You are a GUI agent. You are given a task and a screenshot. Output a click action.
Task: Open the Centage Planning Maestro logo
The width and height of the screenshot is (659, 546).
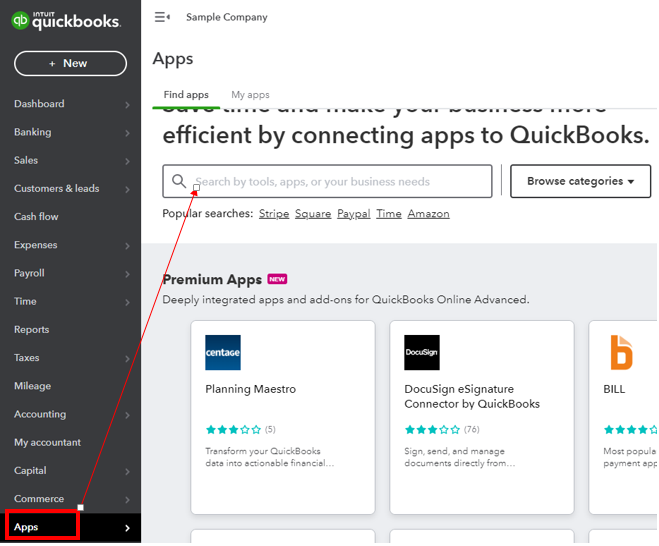click(x=223, y=353)
